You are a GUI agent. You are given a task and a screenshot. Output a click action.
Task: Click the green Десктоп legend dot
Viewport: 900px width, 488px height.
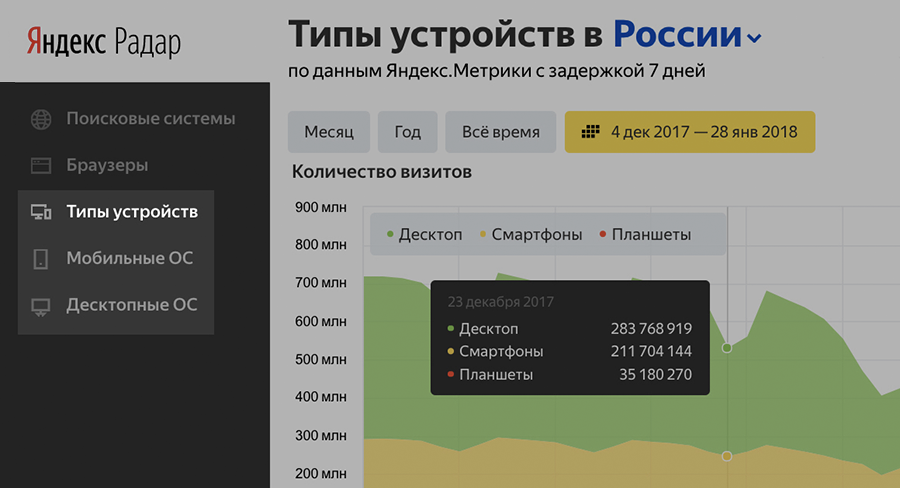tap(390, 234)
